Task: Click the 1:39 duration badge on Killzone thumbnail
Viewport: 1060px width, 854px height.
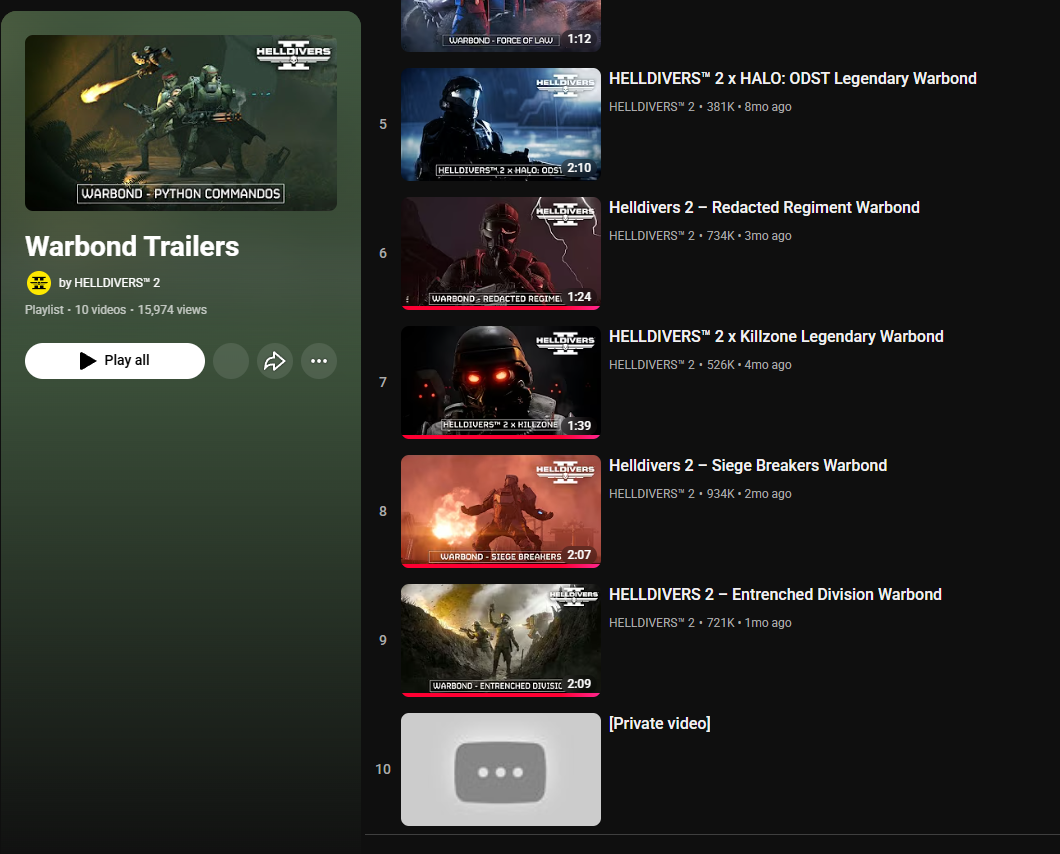Action: [579, 426]
